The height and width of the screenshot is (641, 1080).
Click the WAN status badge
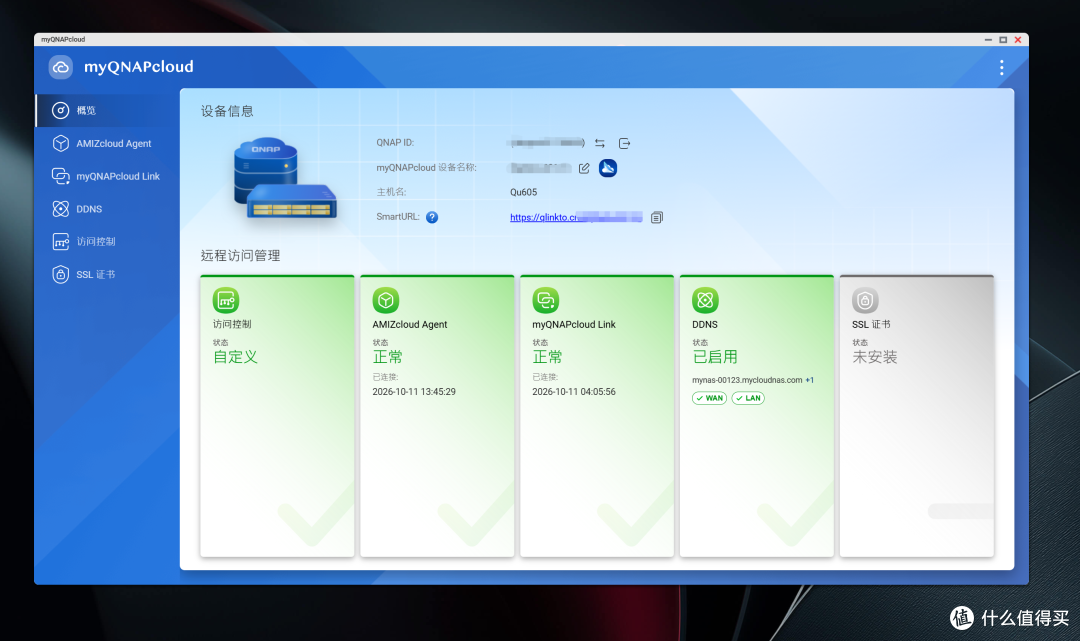(709, 398)
